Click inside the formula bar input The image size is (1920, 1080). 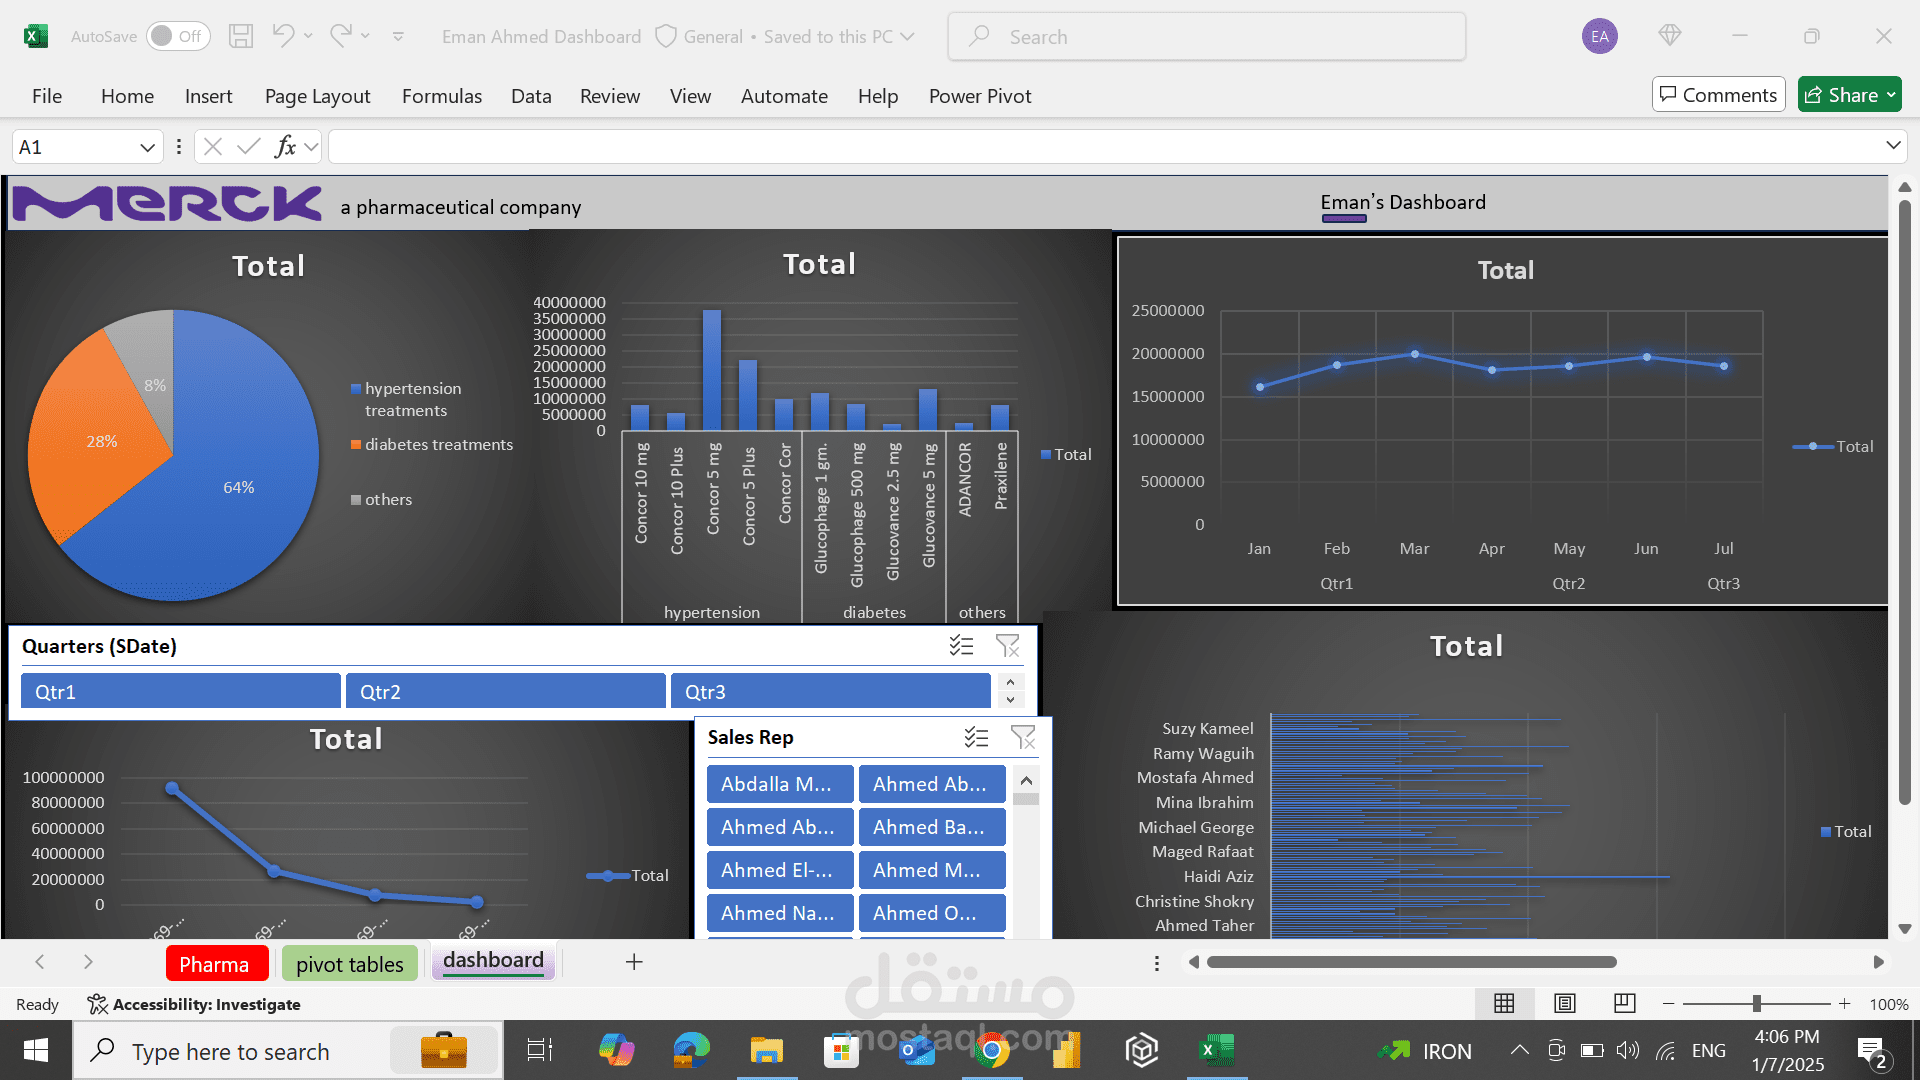pyautogui.click(x=1105, y=147)
